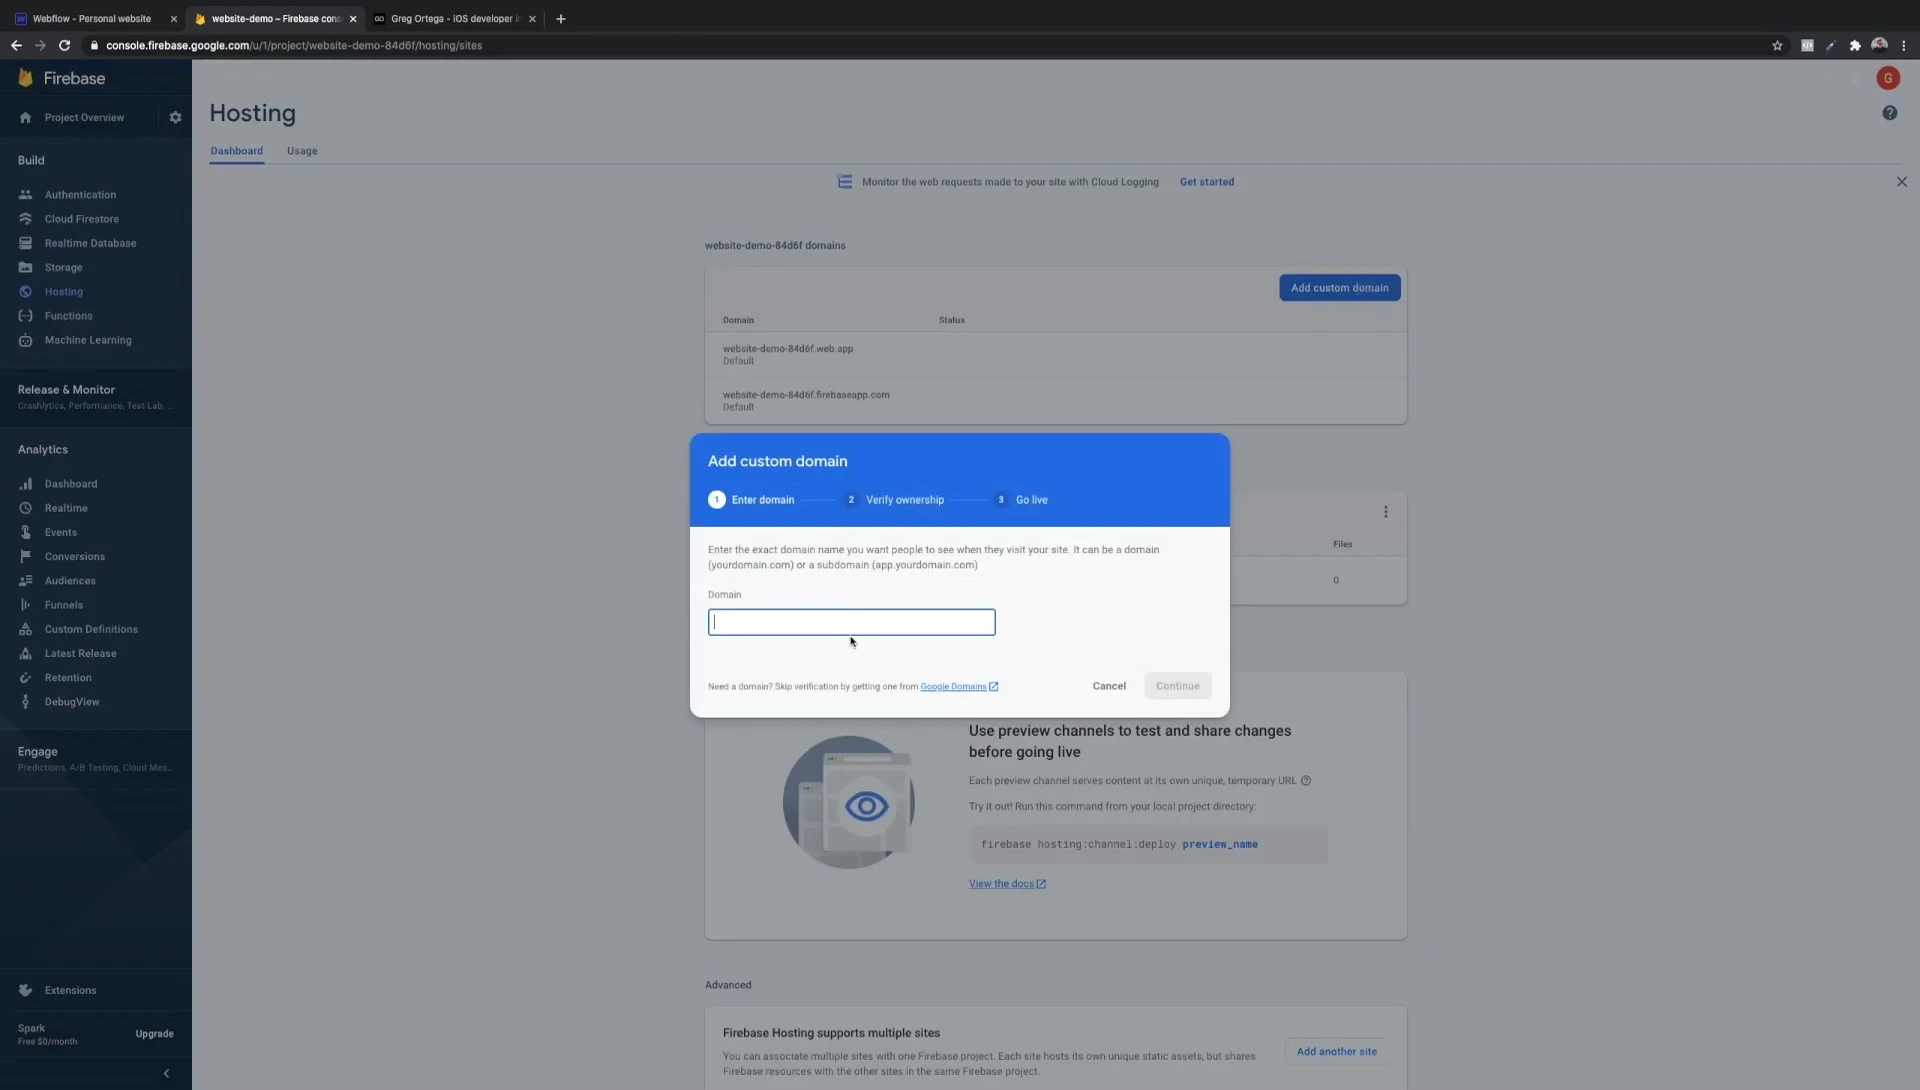Screen dimensions: 1920x1090
Task: Click the Go live step
Action: point(1020,500)
